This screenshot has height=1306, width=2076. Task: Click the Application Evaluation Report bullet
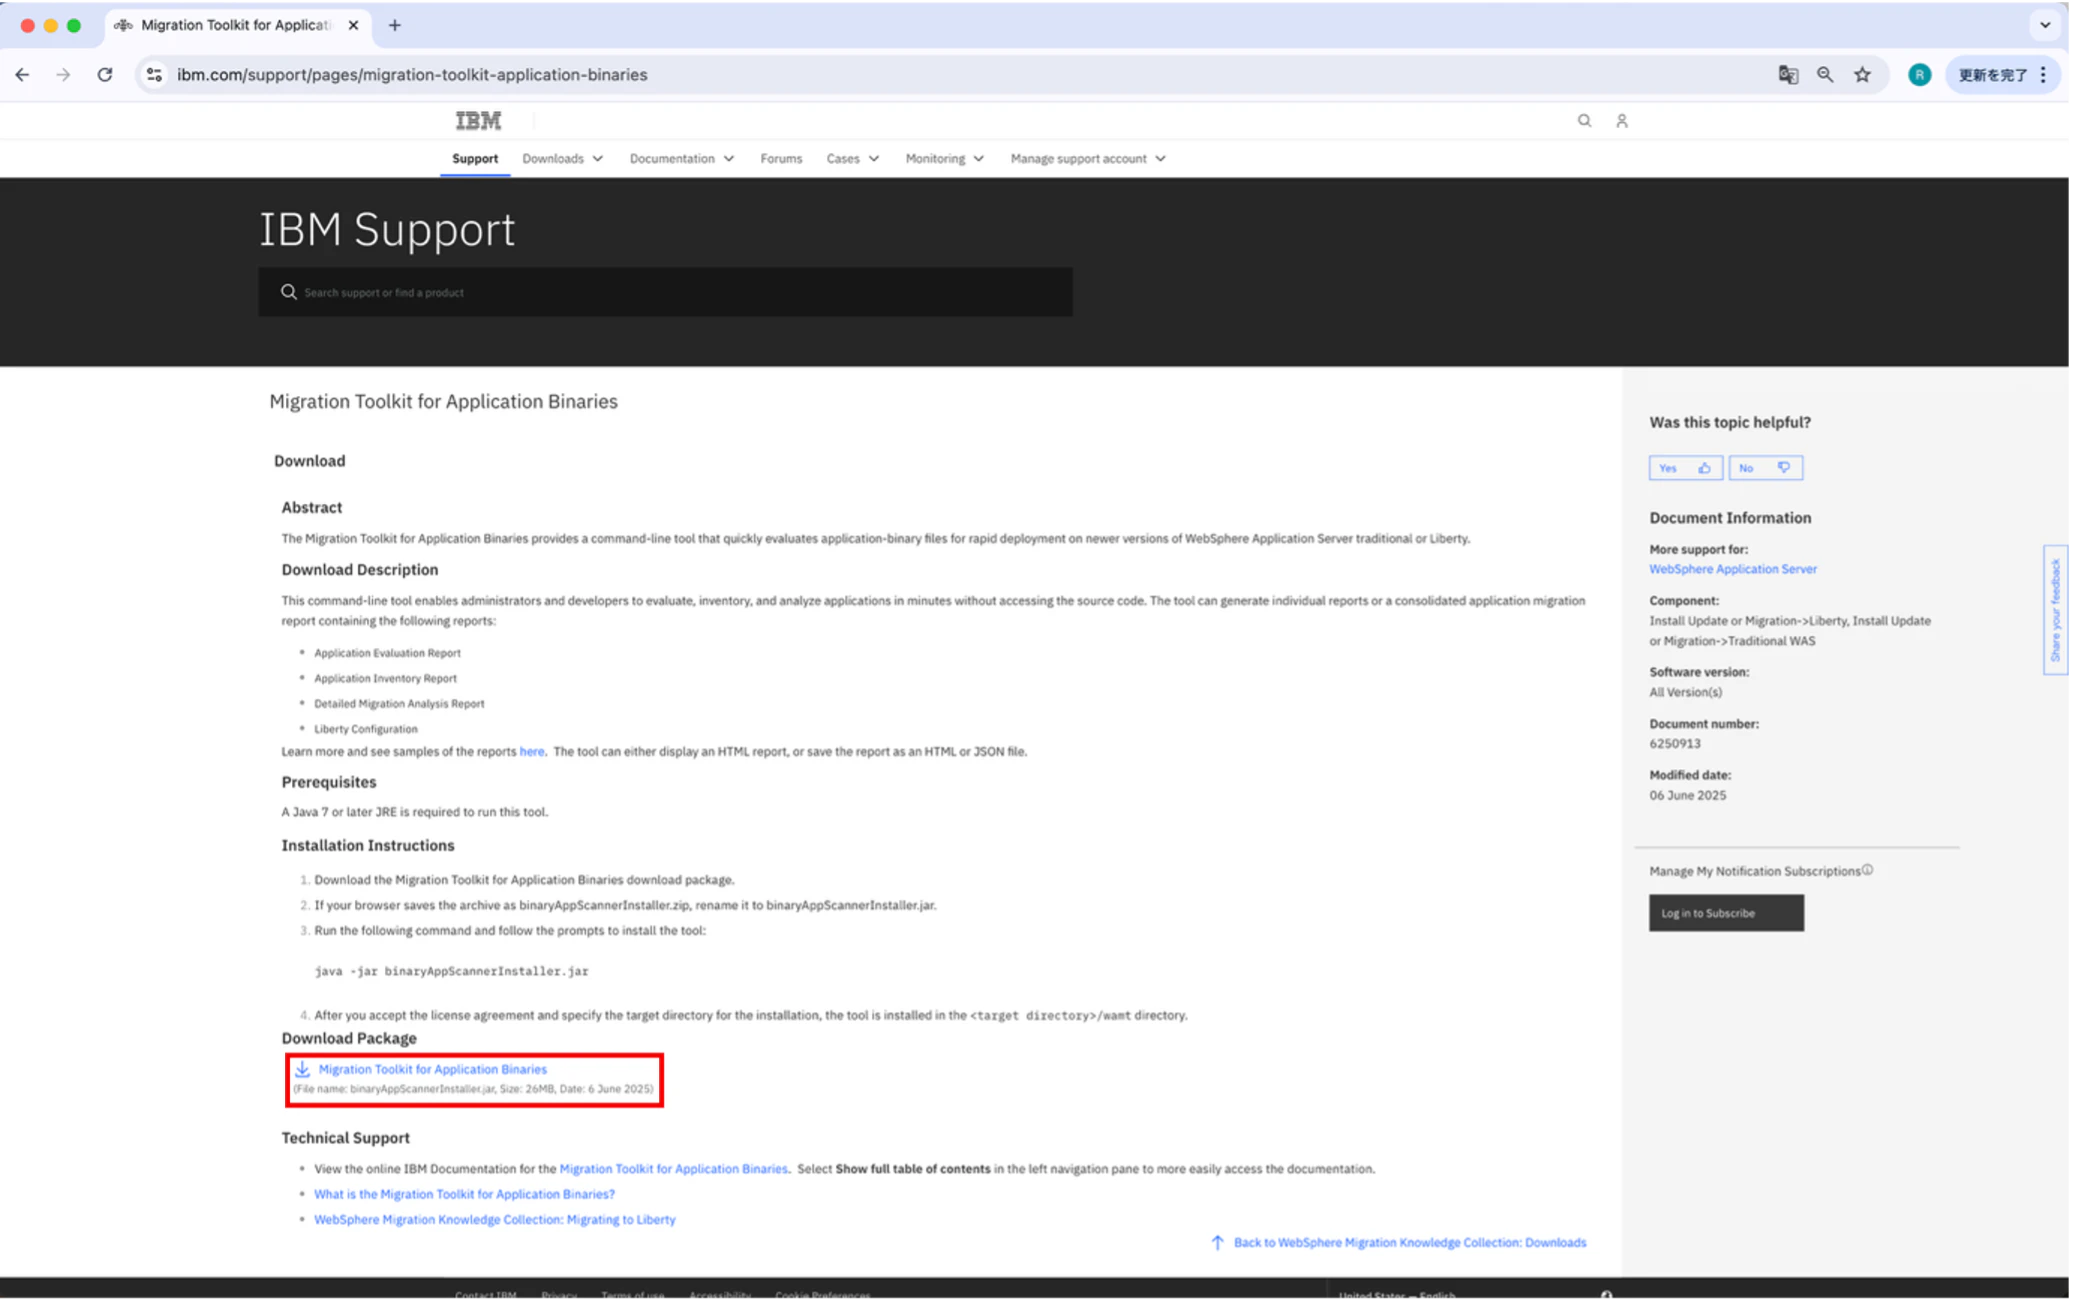tap(387, 653)
